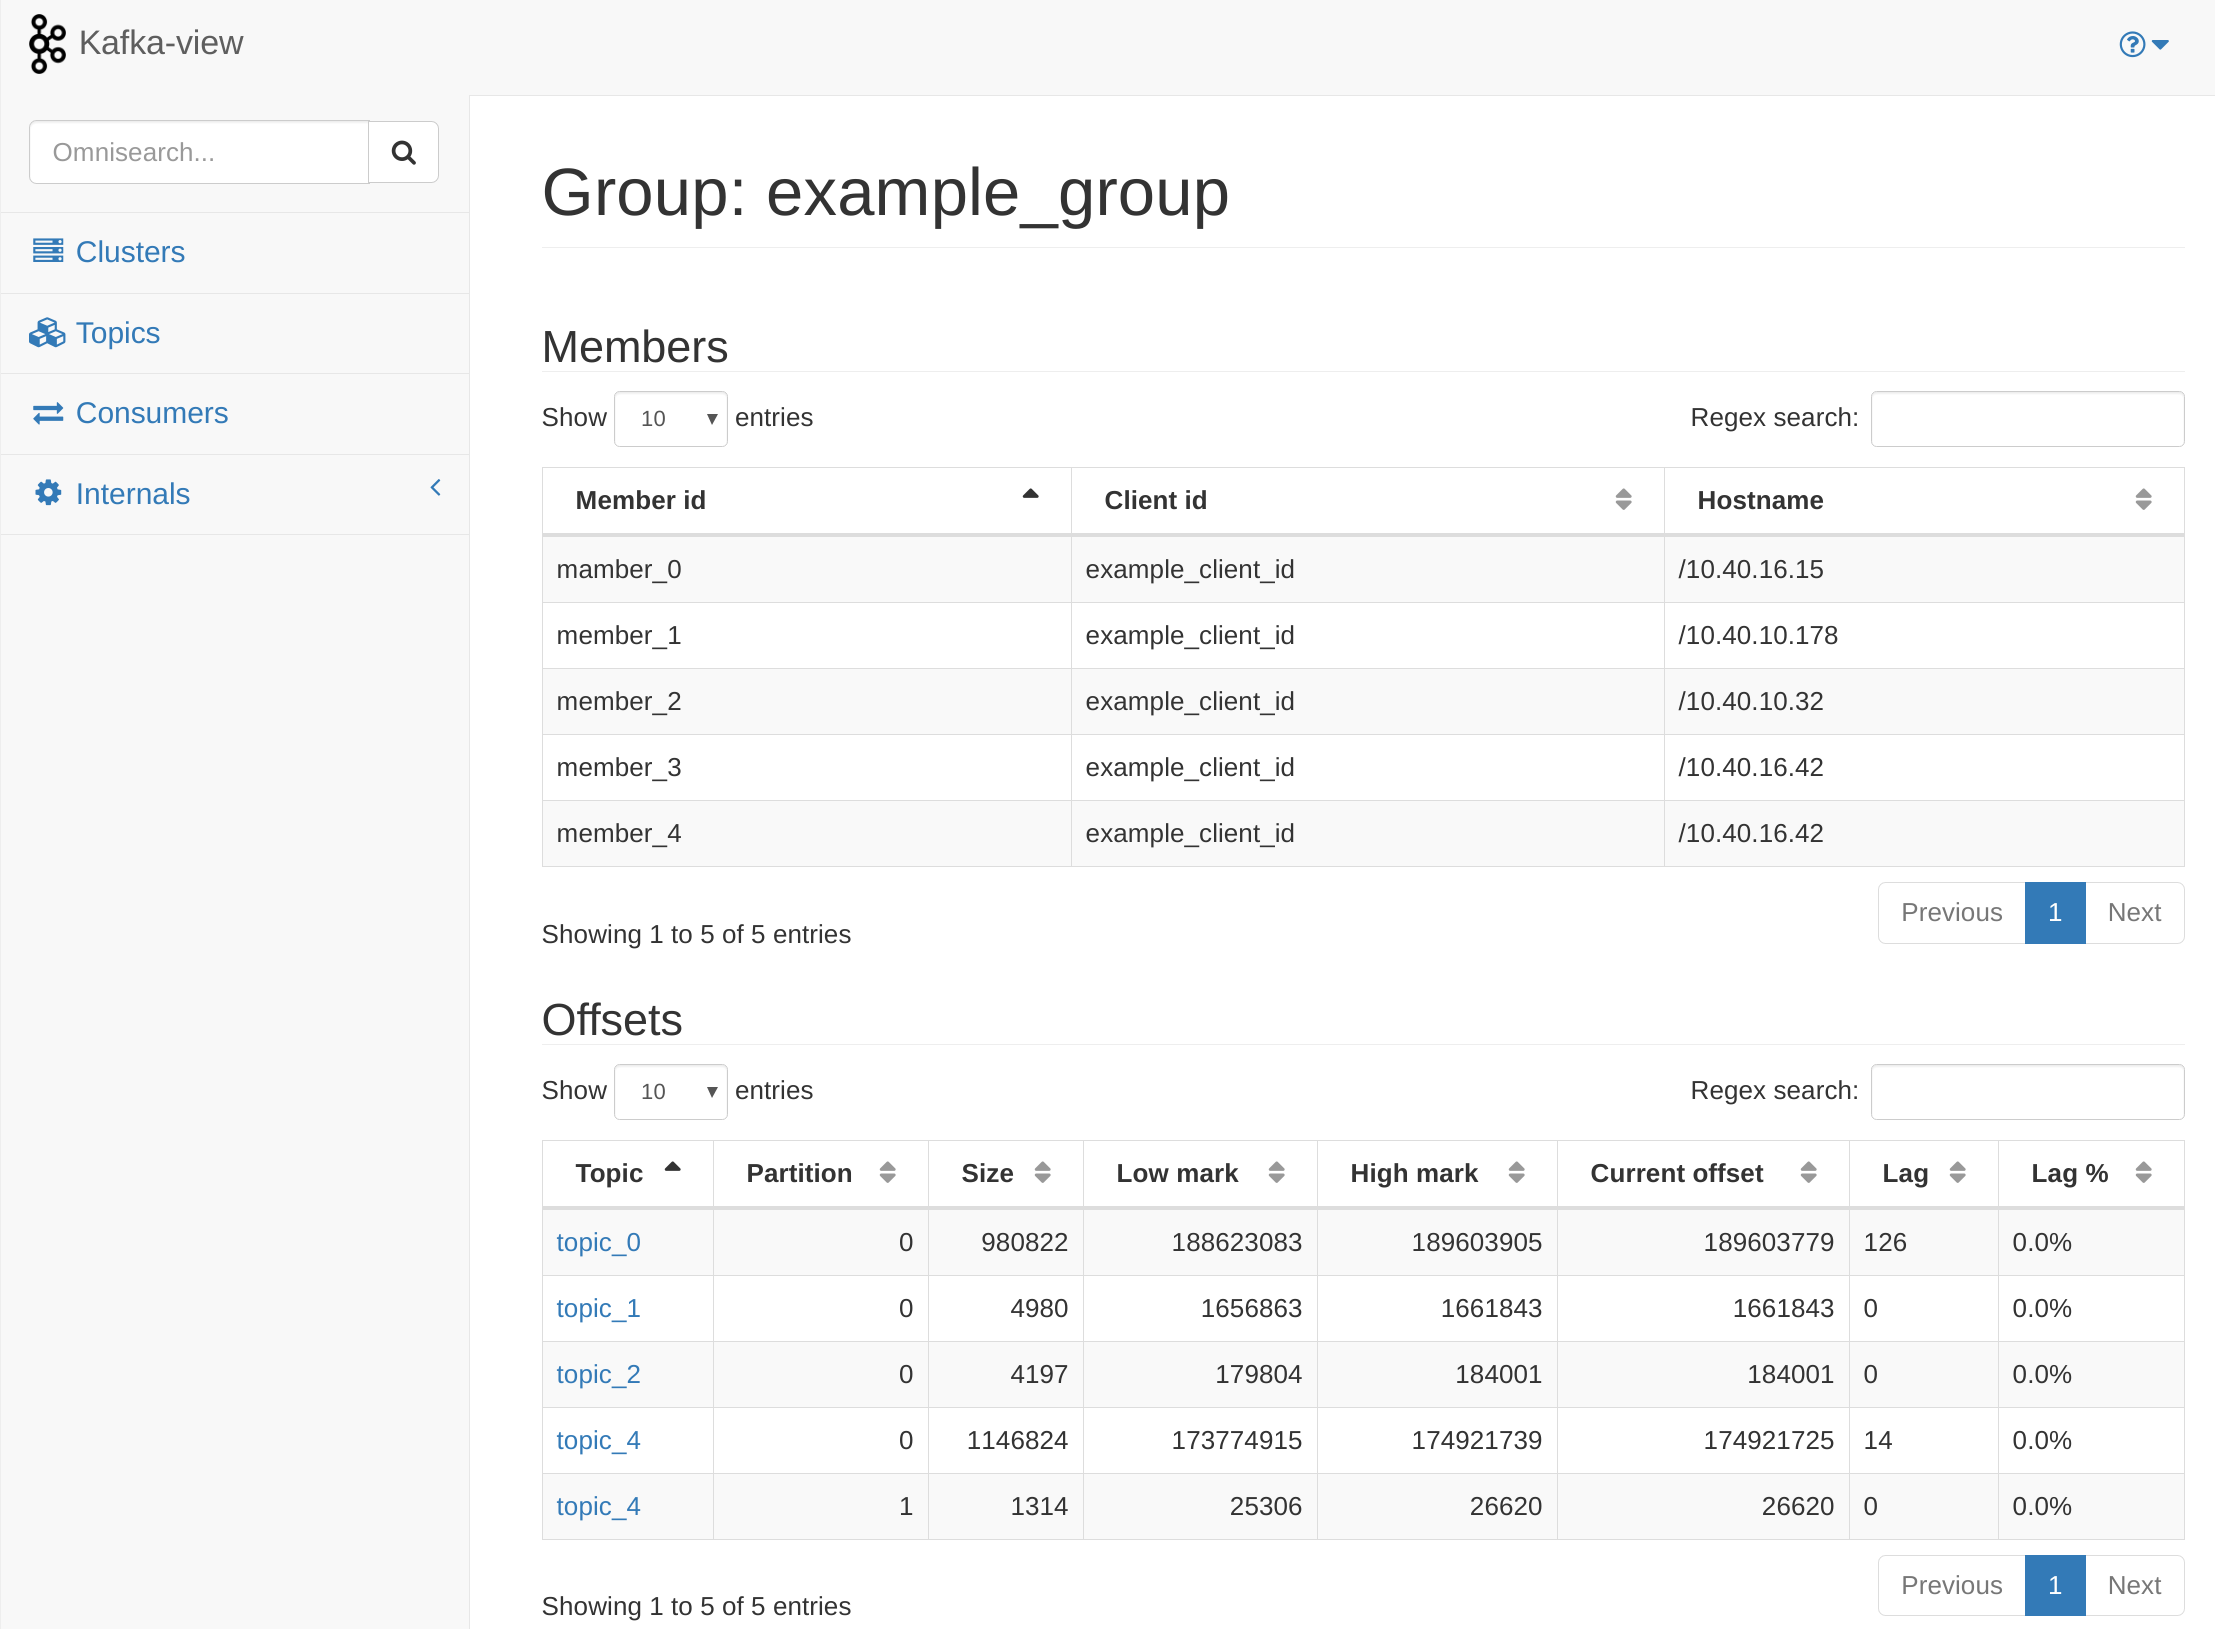
Task: Sort Members by Client id arrows
Action: [x=1622, y=499]
